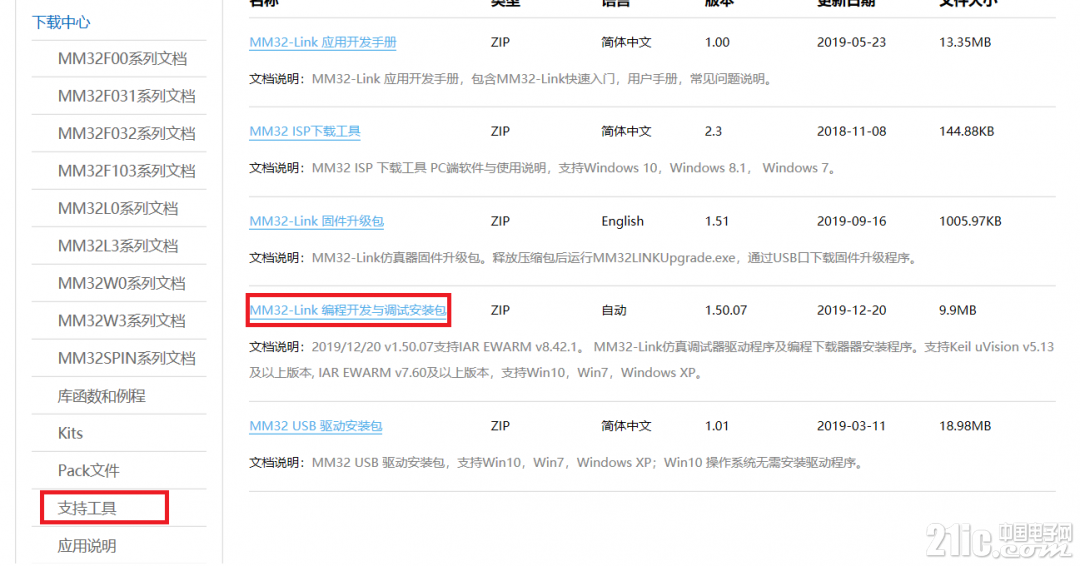Click version 1.50.07 cell
The width and height of the screenshot is (1080, 566).
coord(725,310)
